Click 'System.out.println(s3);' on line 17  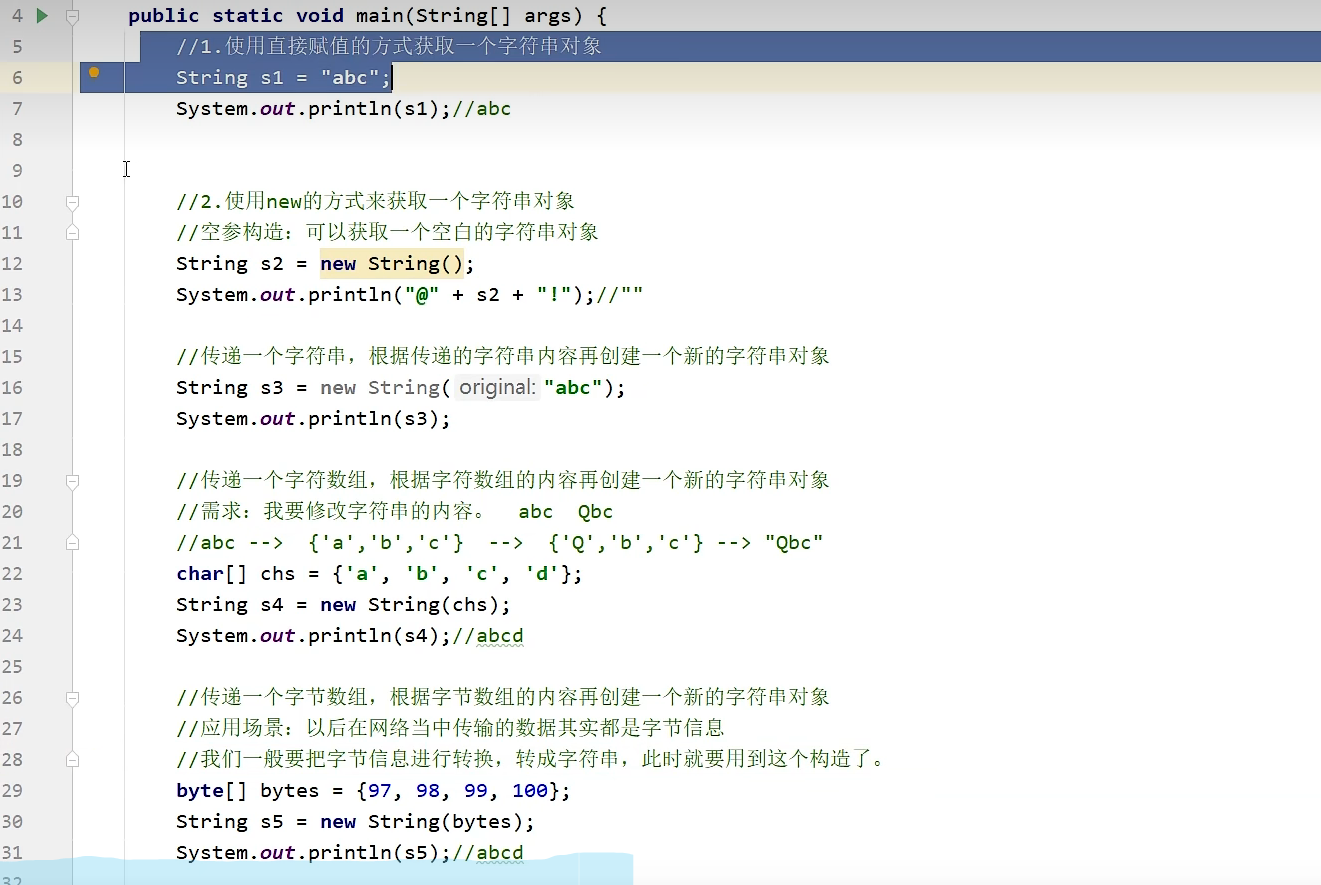(x=314, y=419)
